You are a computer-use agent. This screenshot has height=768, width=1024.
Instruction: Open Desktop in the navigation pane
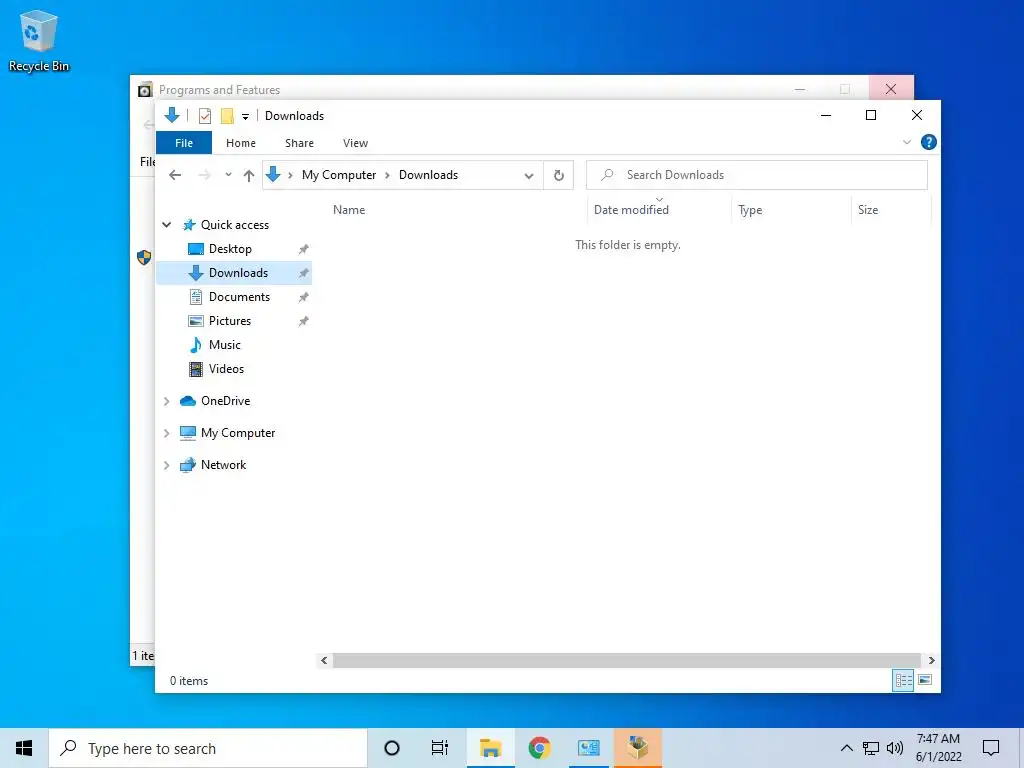[x=230, y=249]
